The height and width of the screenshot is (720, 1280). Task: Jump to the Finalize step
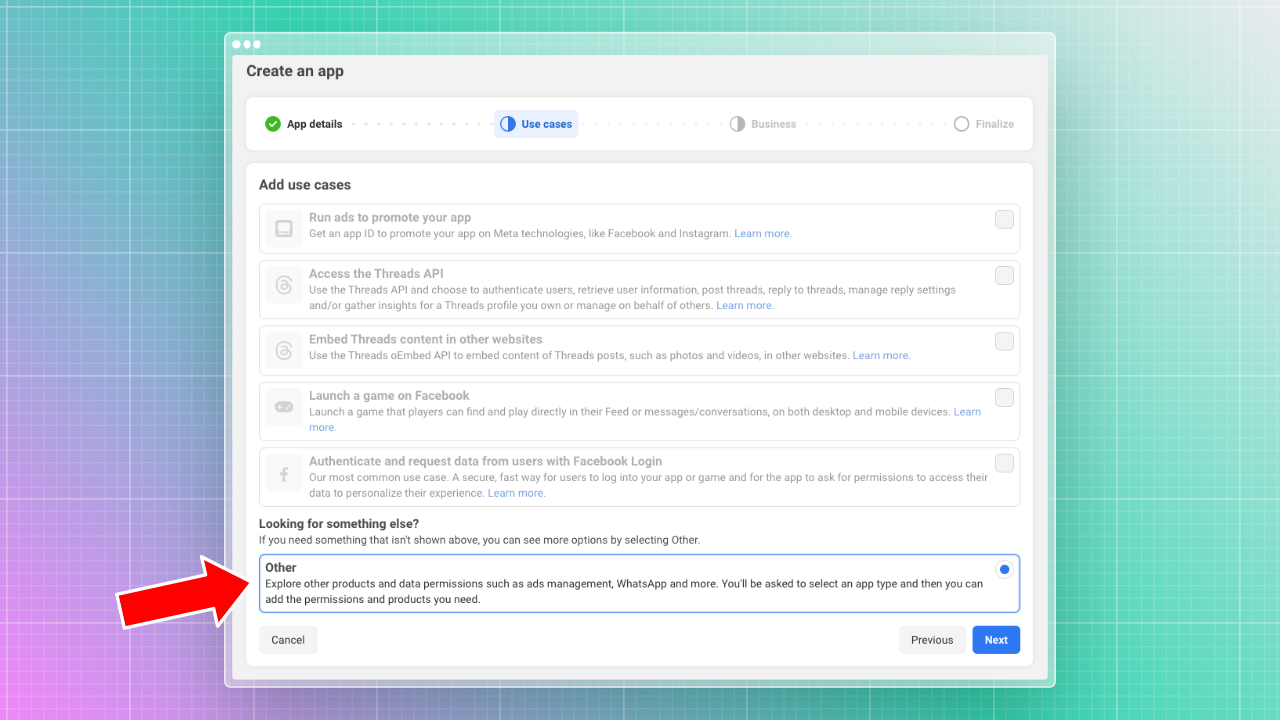point(984,124)
